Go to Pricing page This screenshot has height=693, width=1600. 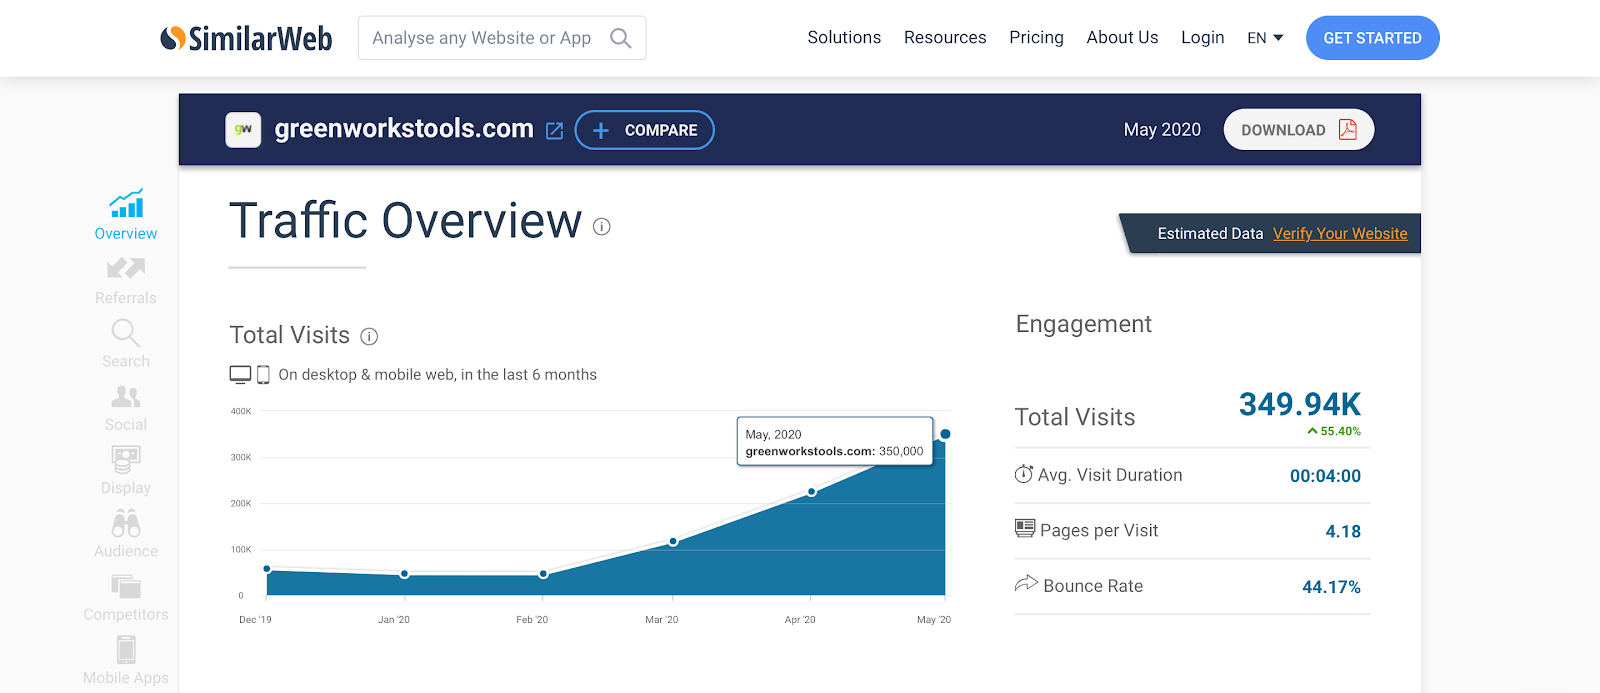tap(1036, 37)
